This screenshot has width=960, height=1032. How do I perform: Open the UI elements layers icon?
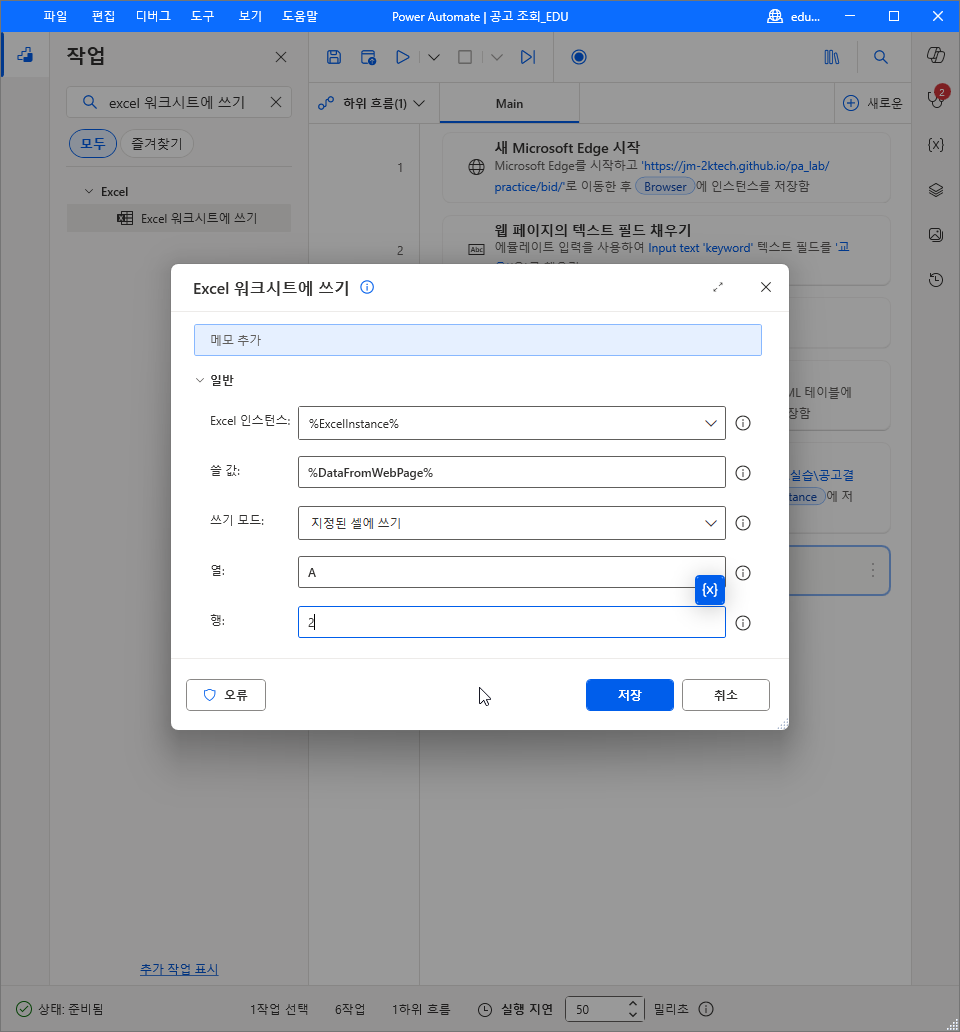coord(936,190)
